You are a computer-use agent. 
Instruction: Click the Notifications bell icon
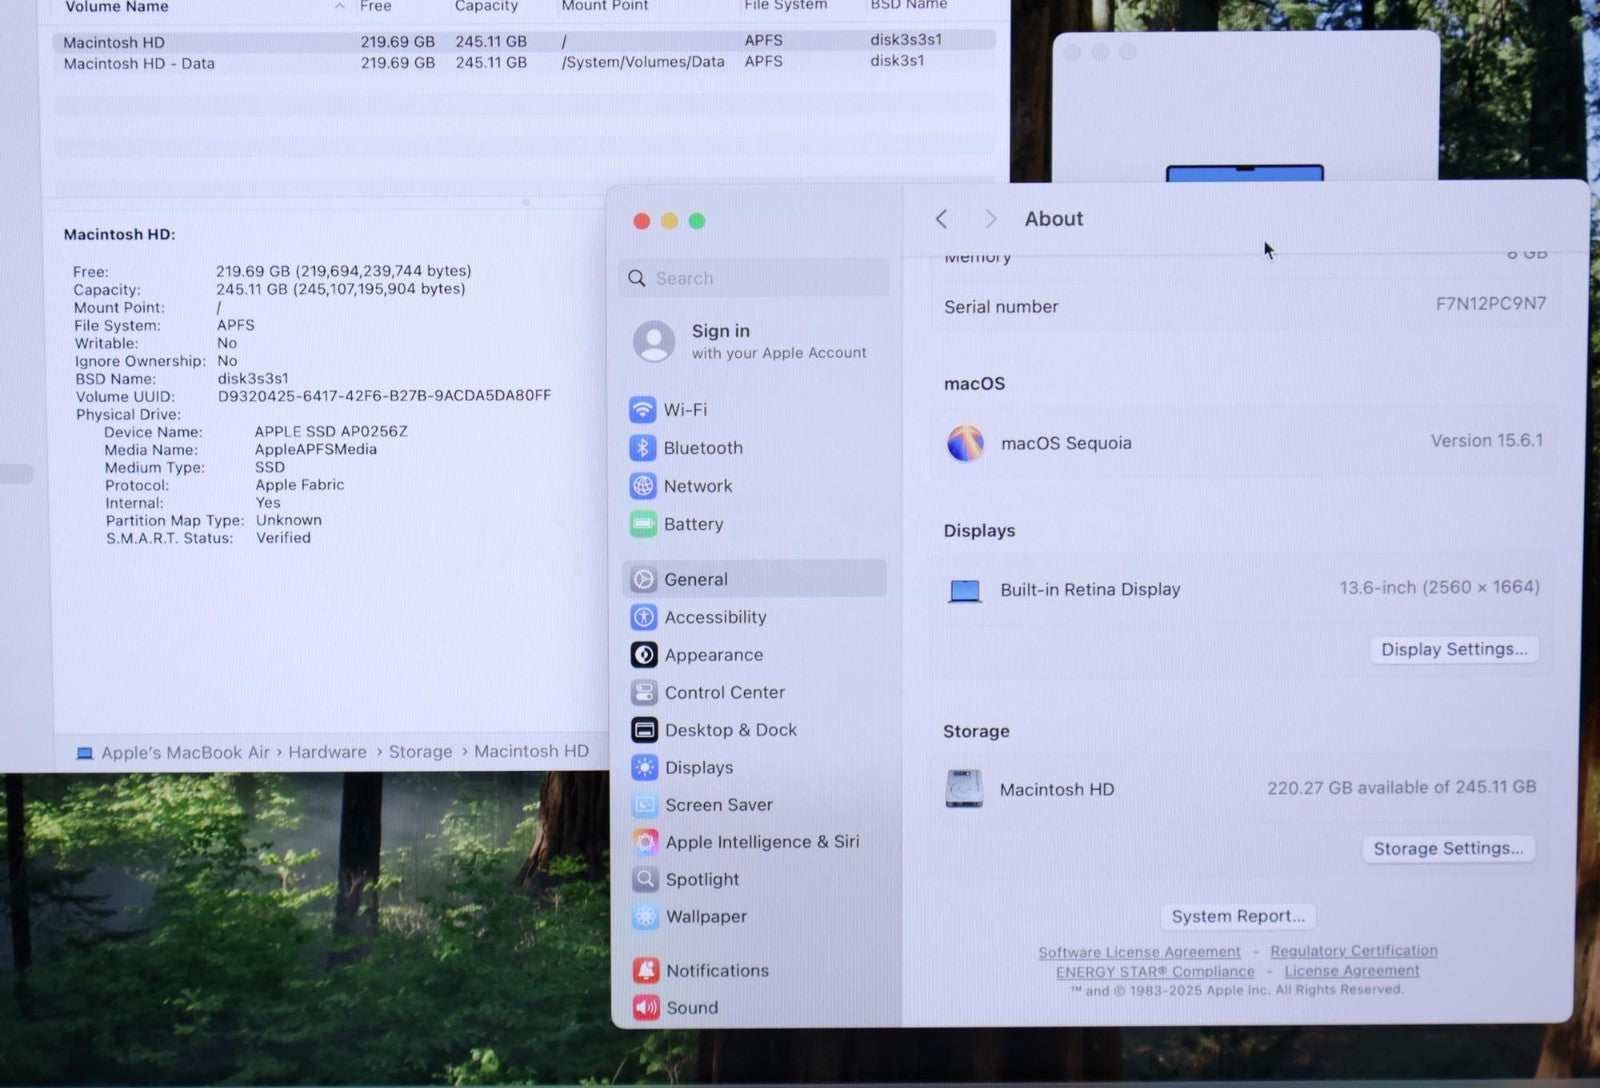(x=646, y=970)
